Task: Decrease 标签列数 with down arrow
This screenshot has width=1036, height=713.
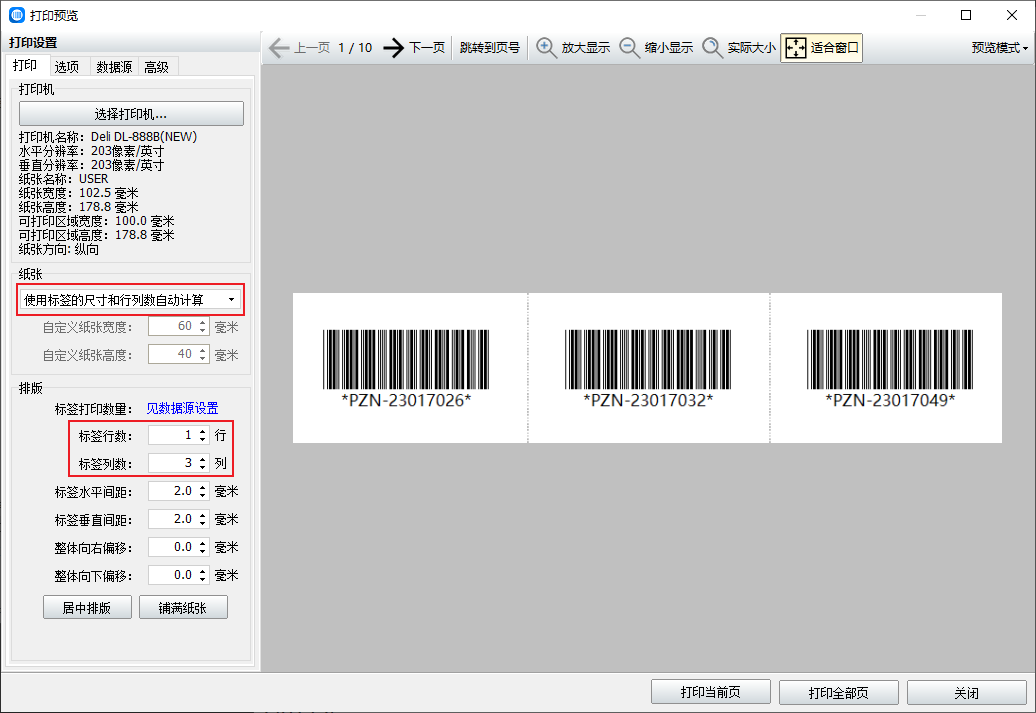Action: 202,467
